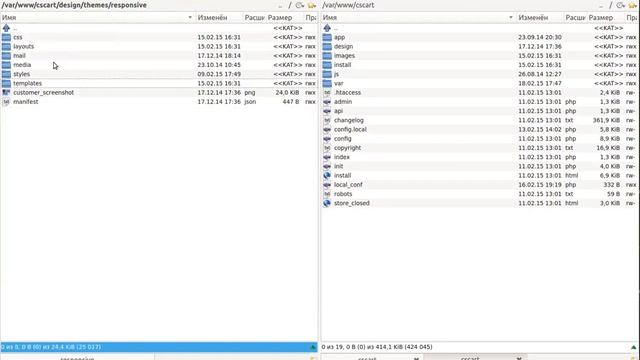Expand left panel popup with status bar arrow
Viewport: 640px width, 360px height.
313,347
